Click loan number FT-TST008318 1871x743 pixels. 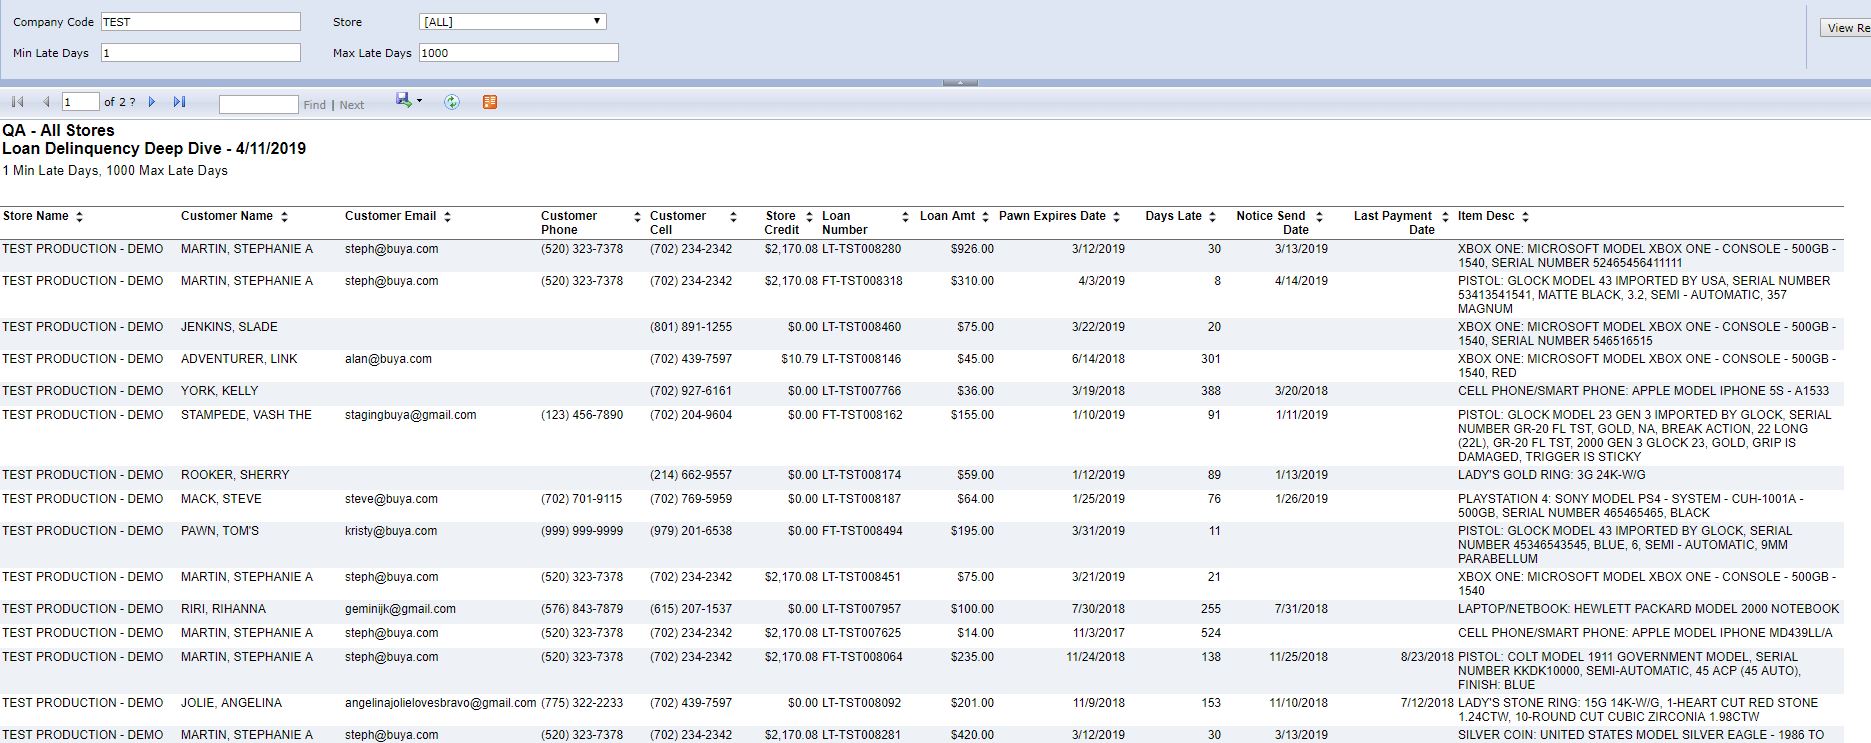862,281
